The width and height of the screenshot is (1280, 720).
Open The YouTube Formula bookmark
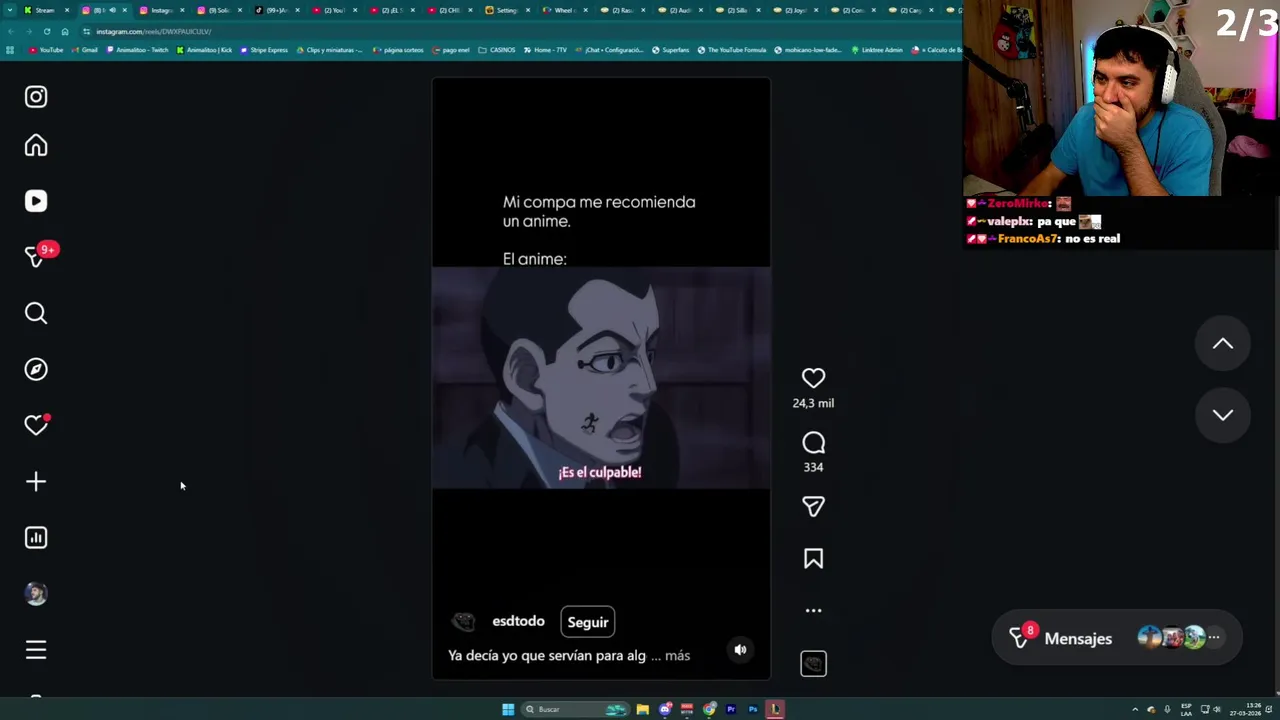[x=732, y=50]
